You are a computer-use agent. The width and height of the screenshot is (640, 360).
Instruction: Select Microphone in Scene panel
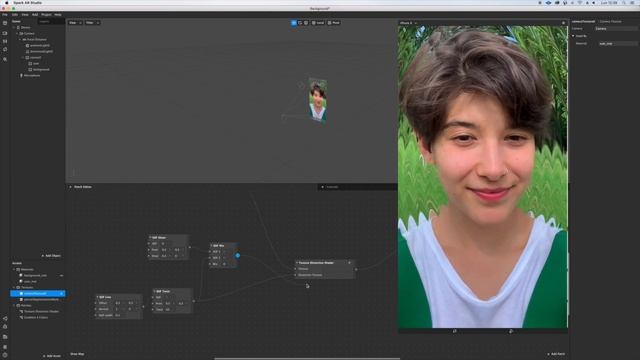31,76
